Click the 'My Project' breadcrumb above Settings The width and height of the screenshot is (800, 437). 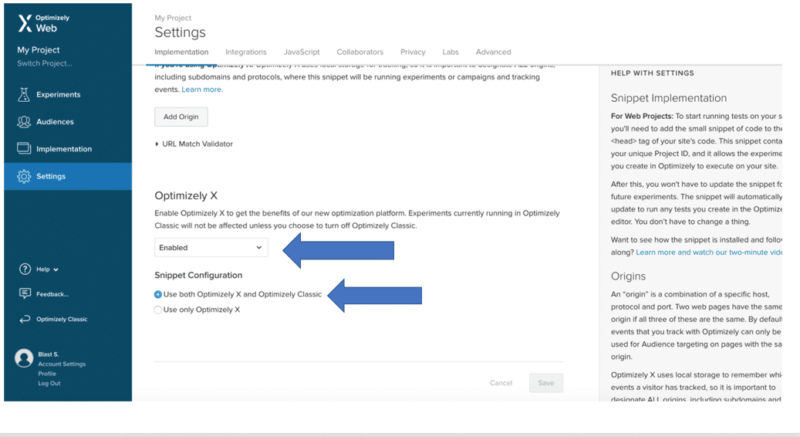pos(173,18)
